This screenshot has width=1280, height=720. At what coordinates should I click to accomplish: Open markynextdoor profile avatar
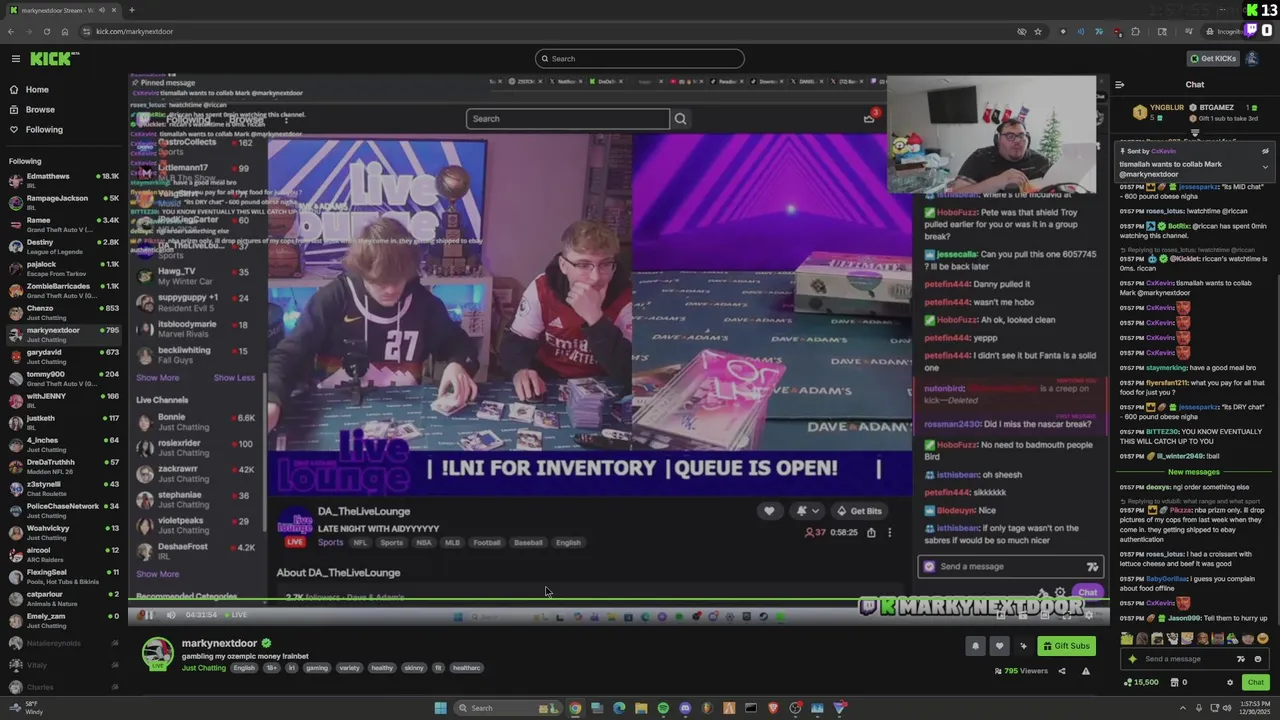tap(157, 653)
